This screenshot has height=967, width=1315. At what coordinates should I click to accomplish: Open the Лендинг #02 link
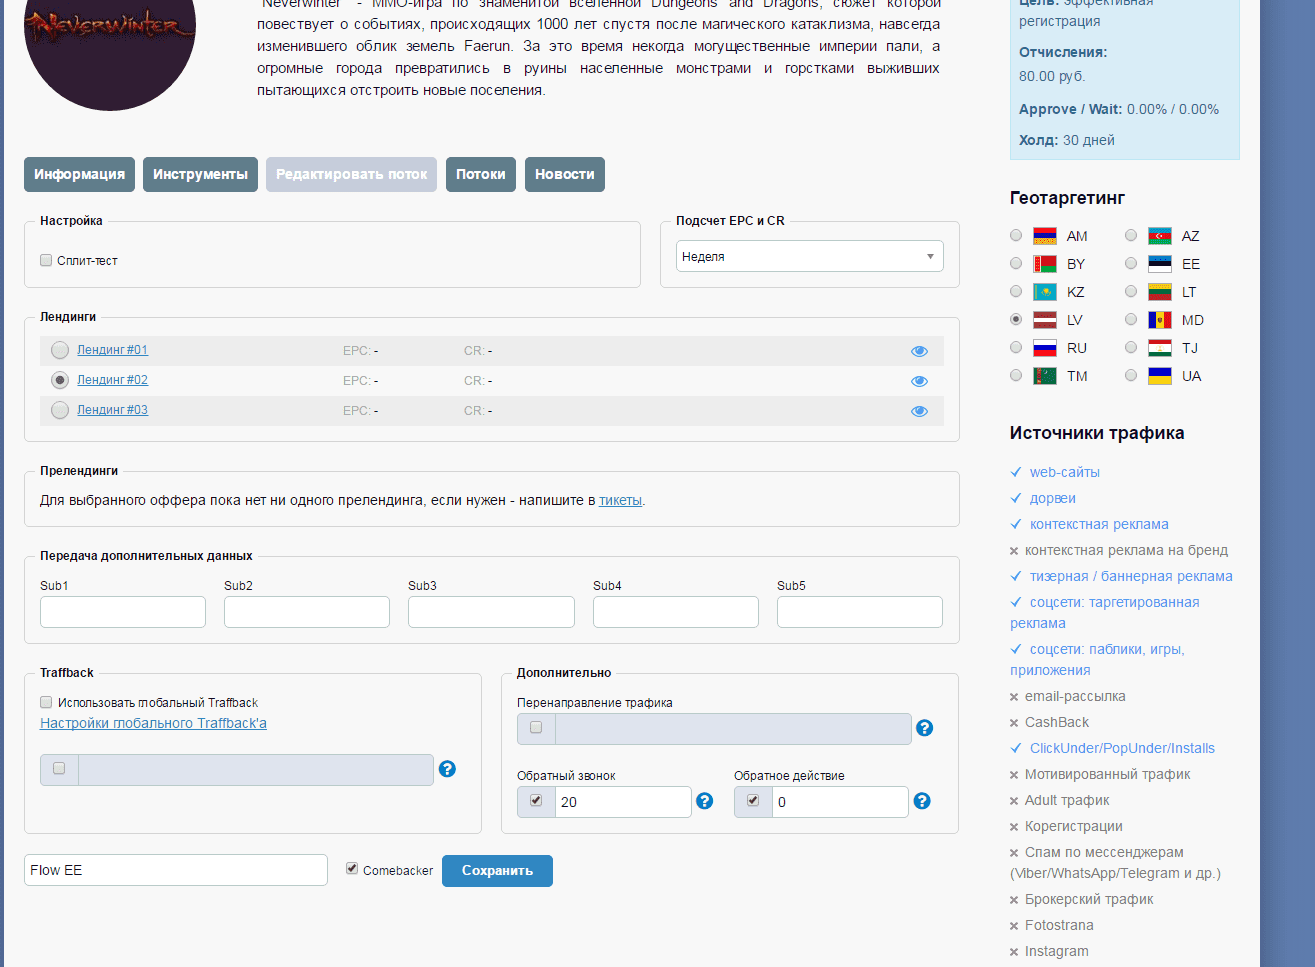(112, 380)
